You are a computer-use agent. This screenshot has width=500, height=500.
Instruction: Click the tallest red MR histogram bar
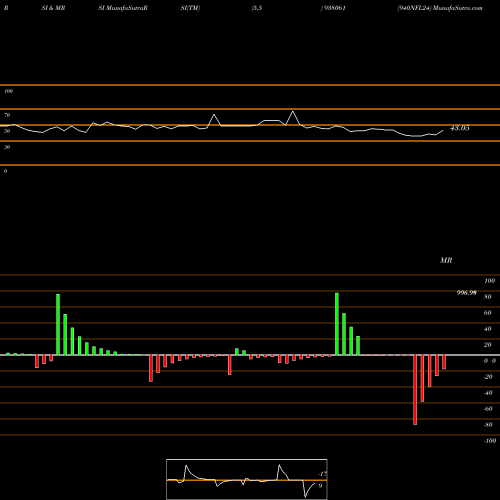click(x=415, y=390)
